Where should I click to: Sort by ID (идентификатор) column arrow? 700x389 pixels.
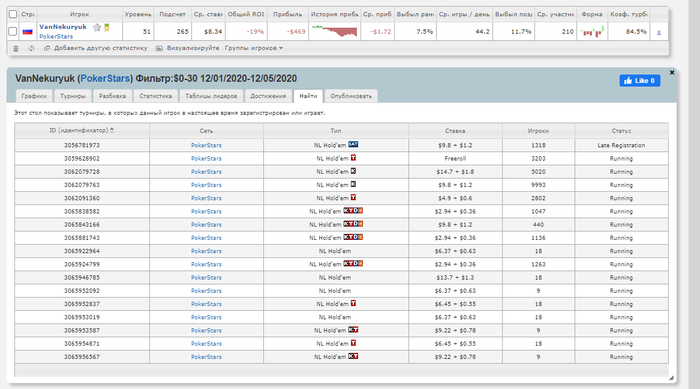[112, 130]
